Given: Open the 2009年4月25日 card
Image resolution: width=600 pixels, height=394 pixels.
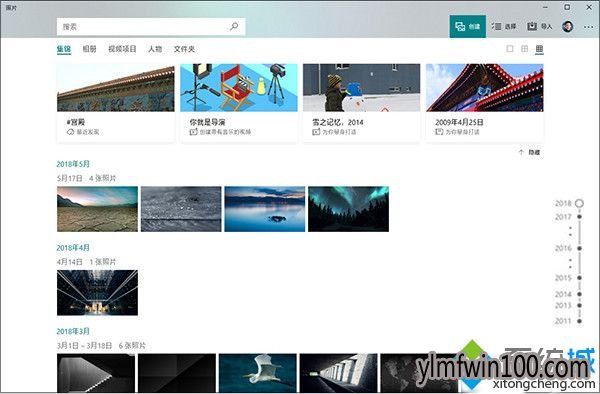Looking at the screenshot, I should pyautogui.click(x=484, y=103).
